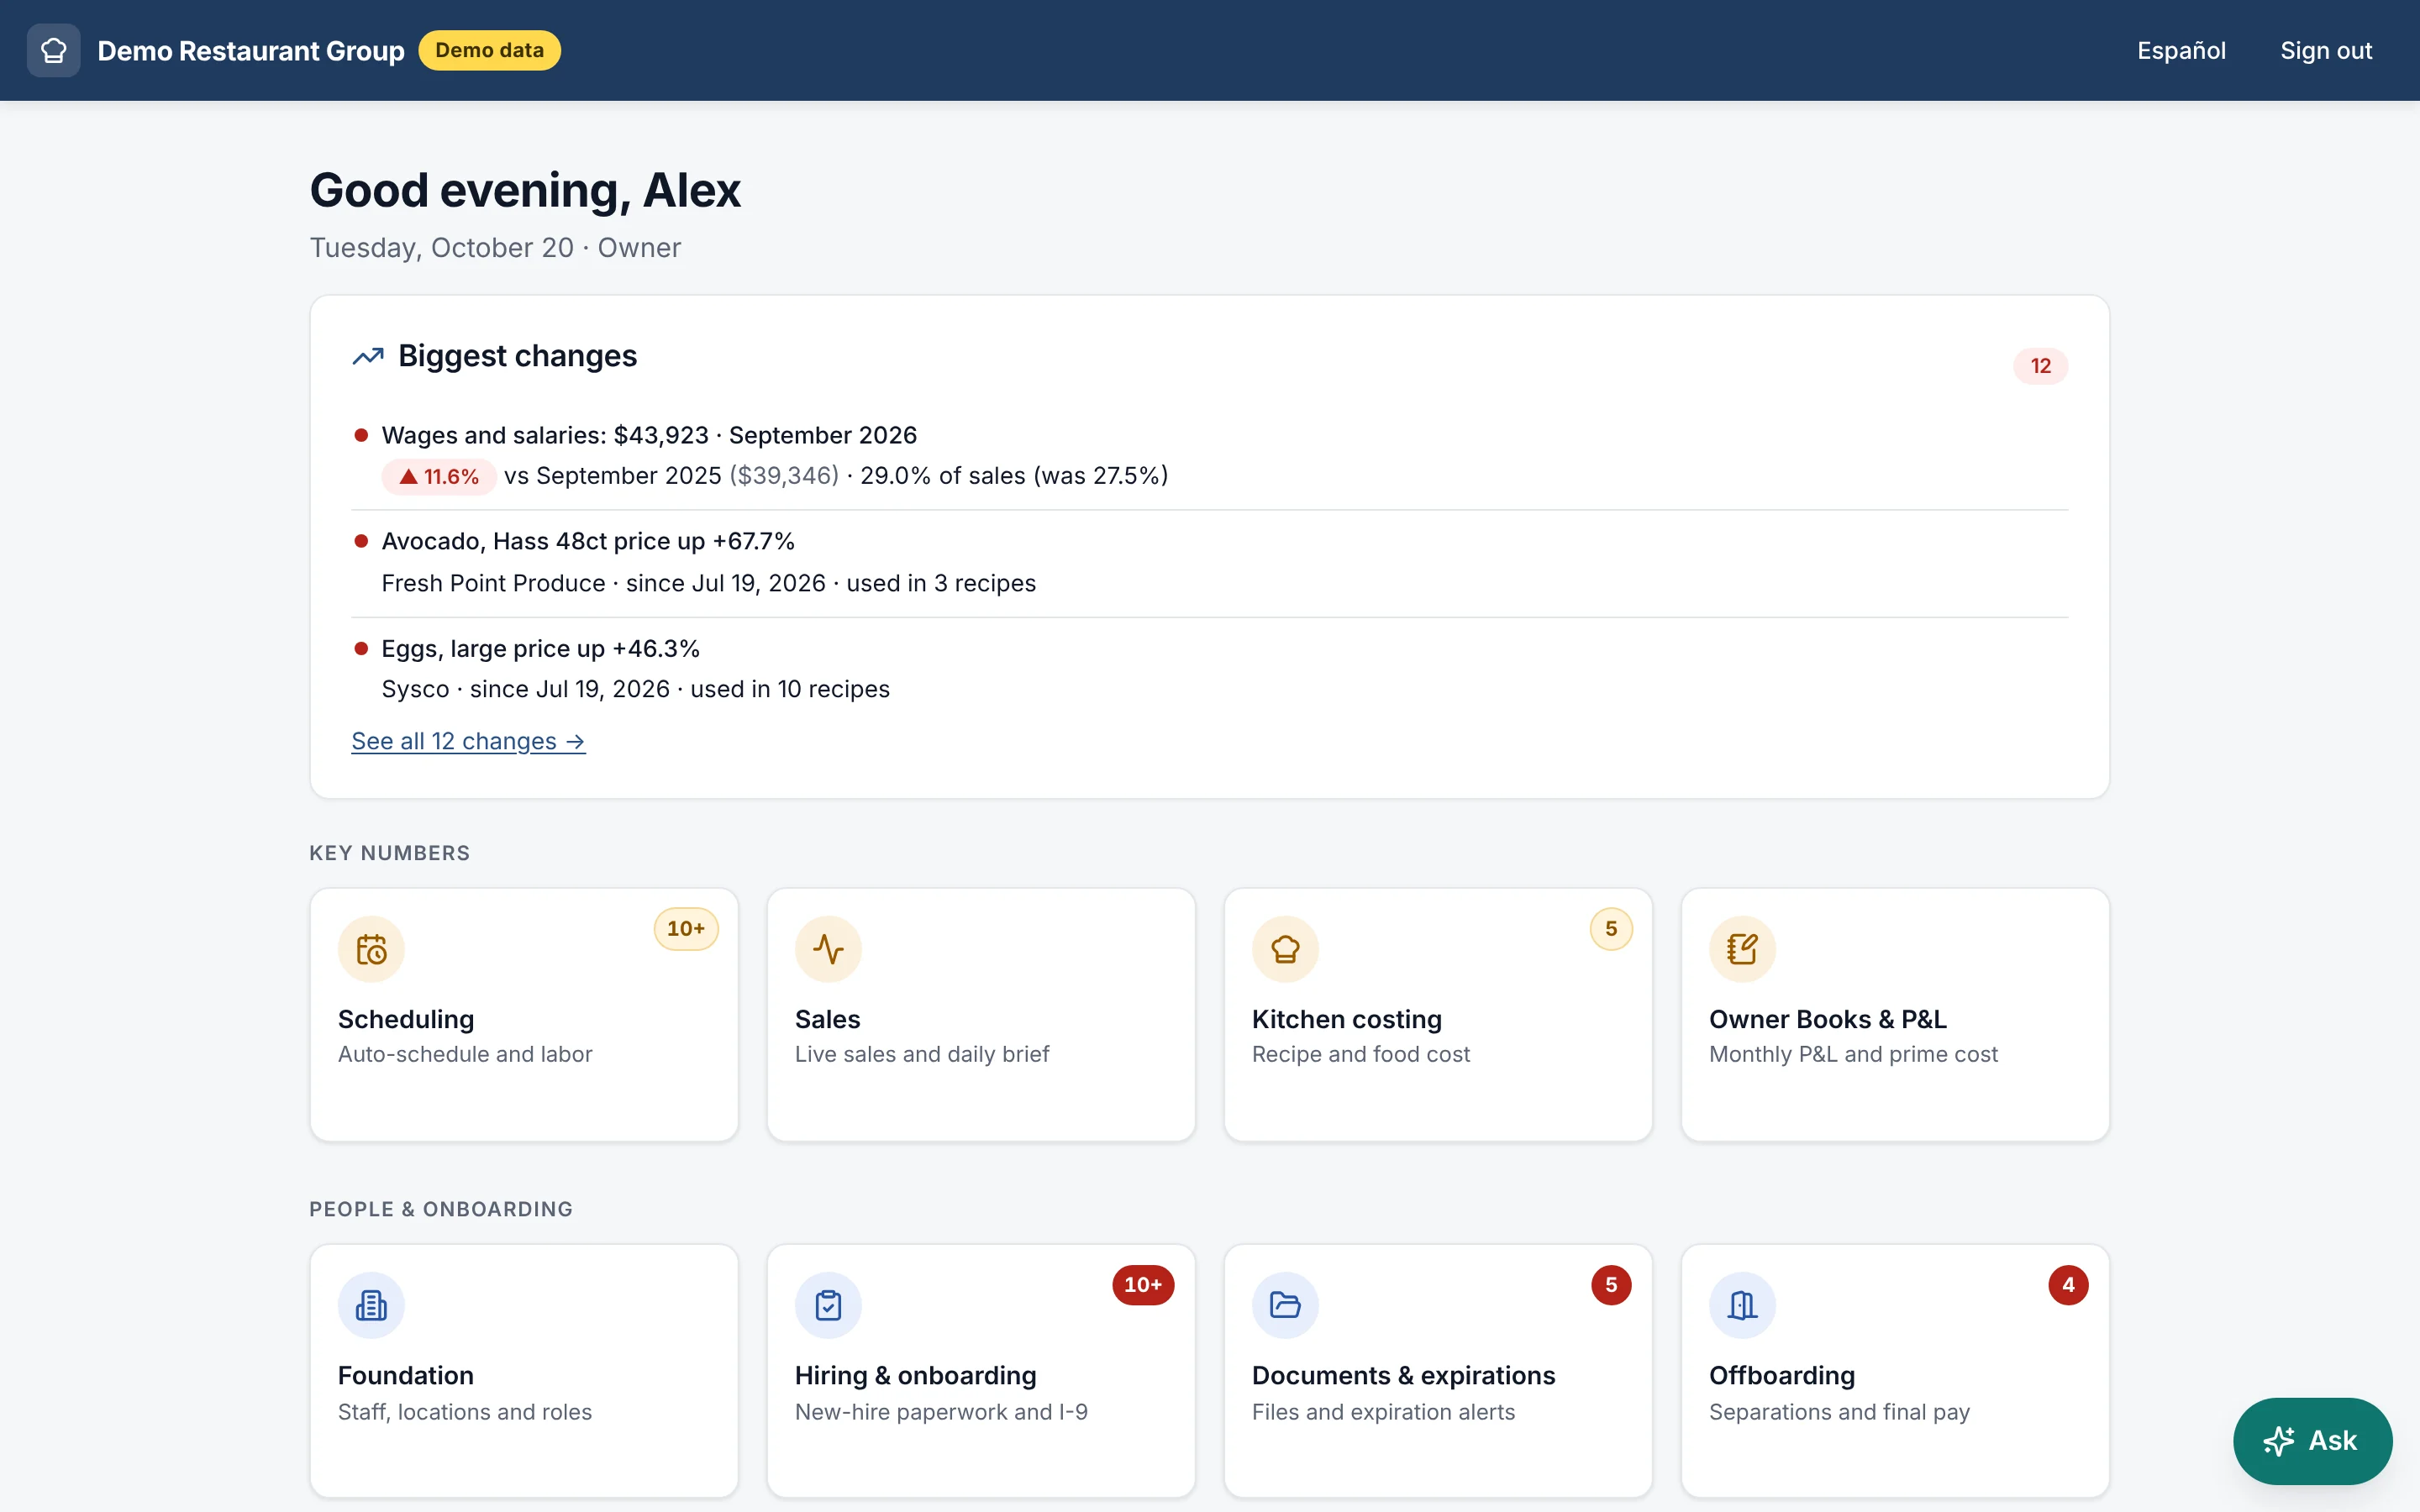Follow the See all 12 changes link
This screenshot has width=2420, height=1512.
click(468, 741)
